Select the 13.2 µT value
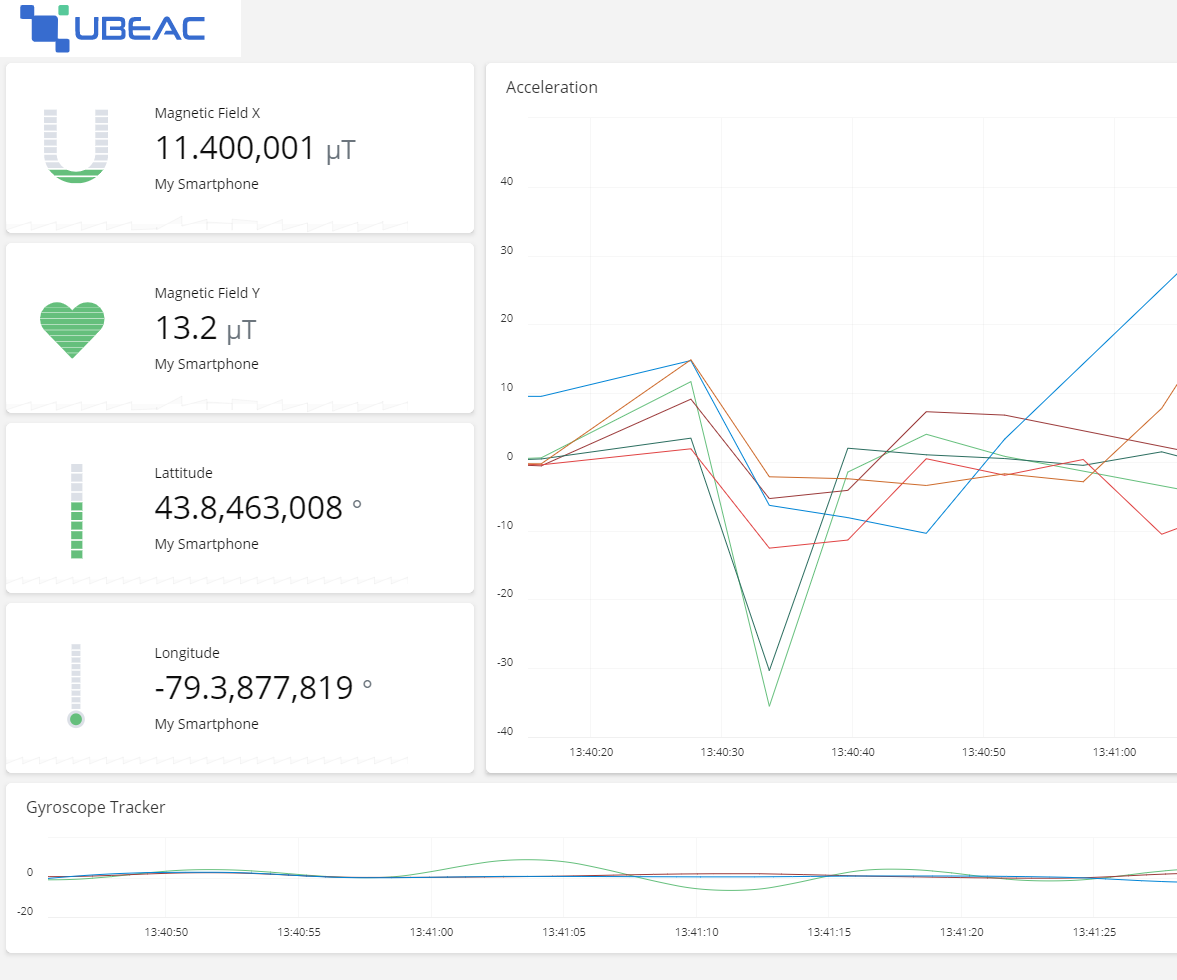This screenshot has height=980, width=1177. coord(206,329)
